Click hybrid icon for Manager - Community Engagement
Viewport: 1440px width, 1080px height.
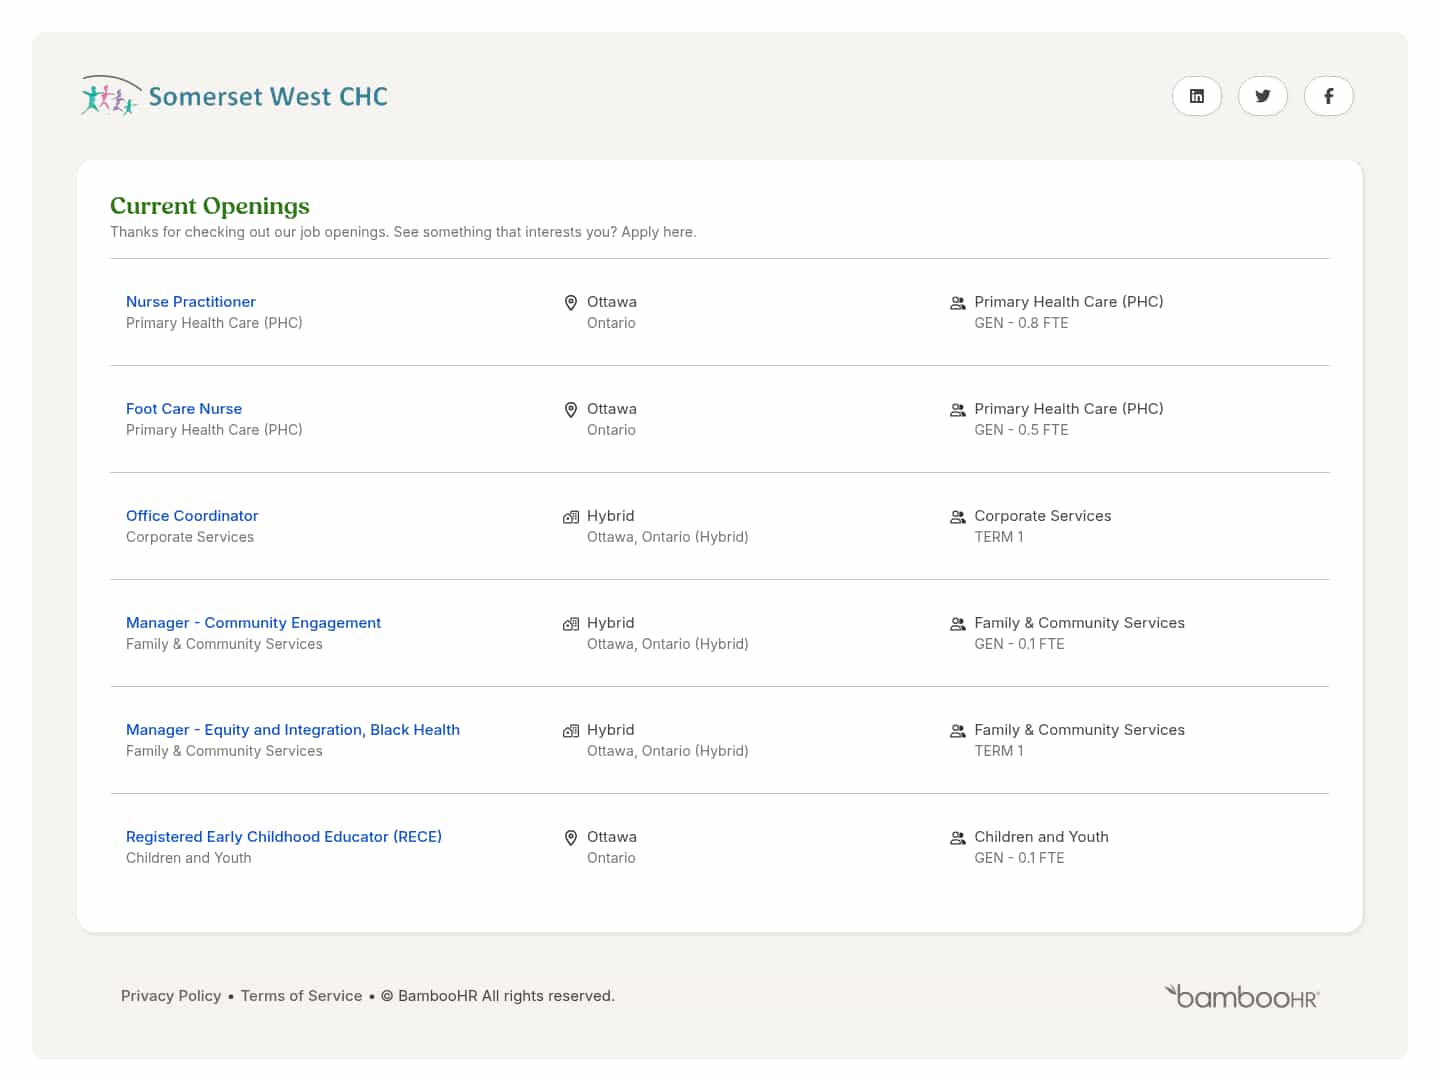coord(571,624)
